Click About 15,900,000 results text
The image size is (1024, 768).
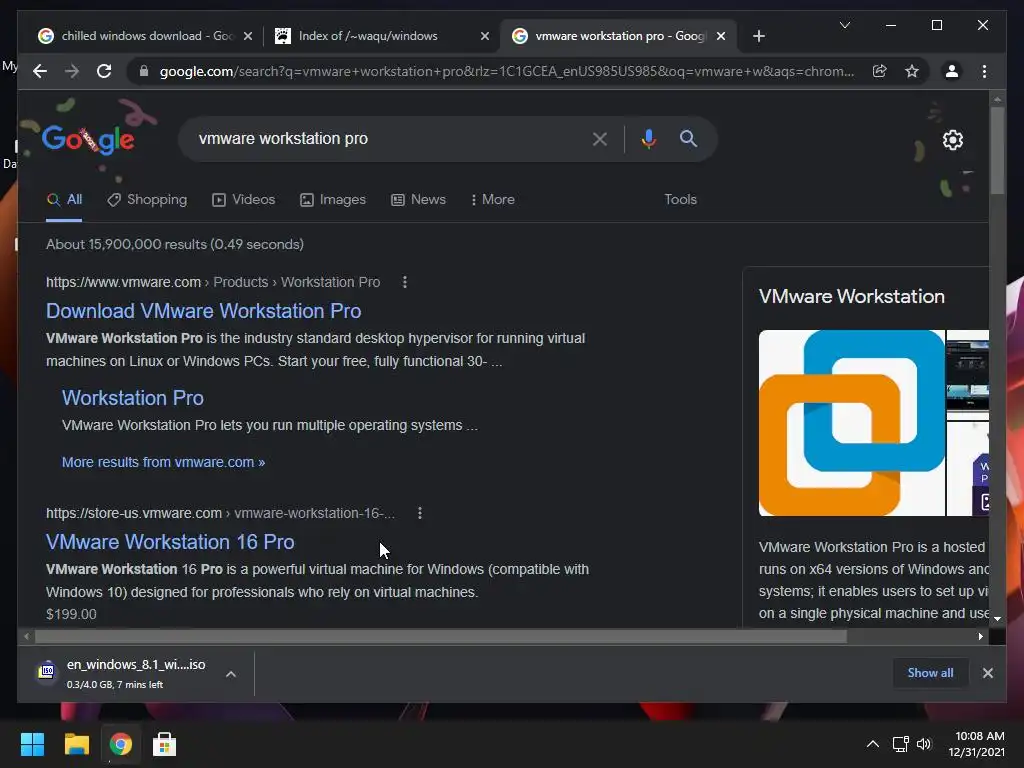pos(175,244)
